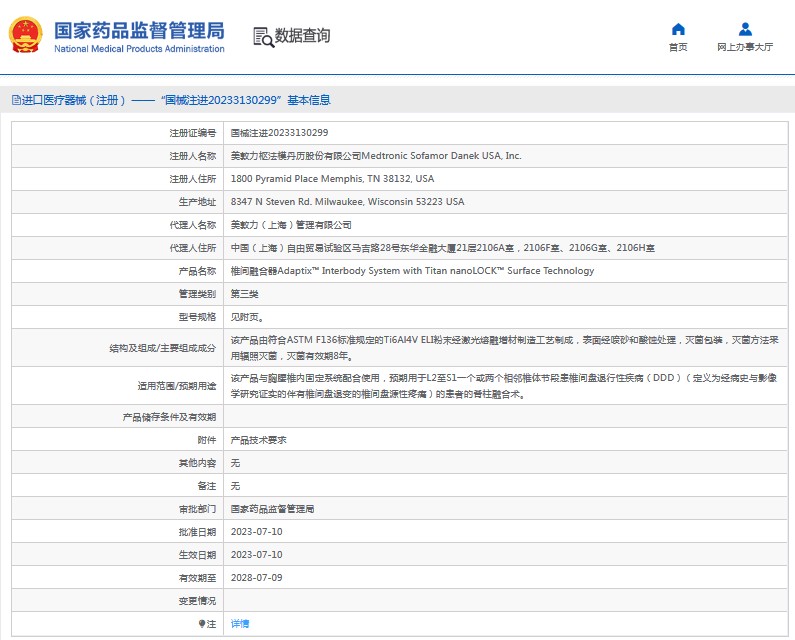Select the Medtronic Sofamor Danek USA, Inc. text
The image size is (795, 640).
[x=442, y=156]
